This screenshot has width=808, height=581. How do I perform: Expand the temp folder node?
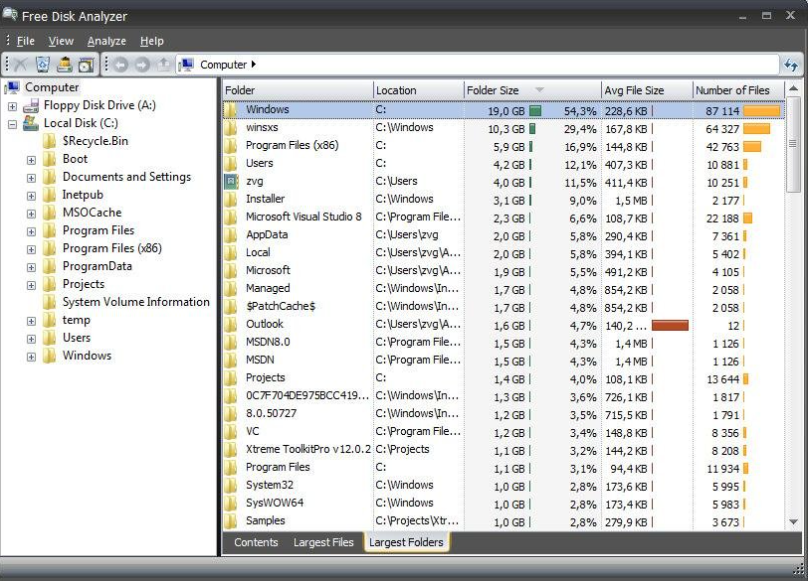[31, 321]
